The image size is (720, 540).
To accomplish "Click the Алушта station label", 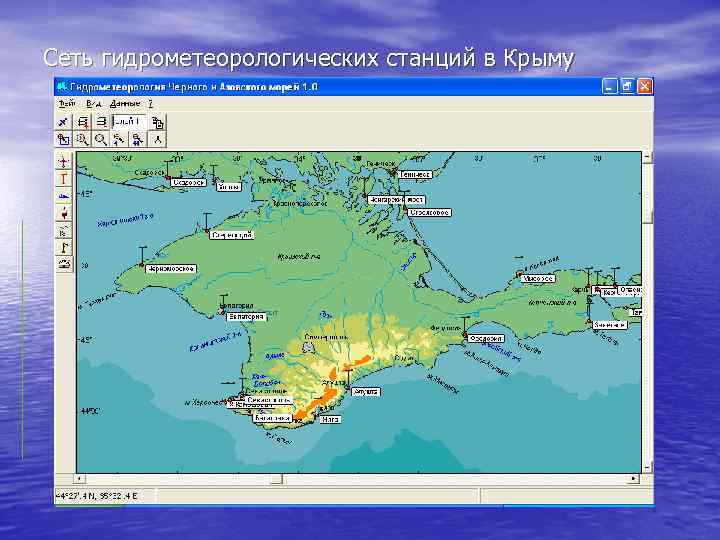I will pyautogui.click(x=366, y=392).
